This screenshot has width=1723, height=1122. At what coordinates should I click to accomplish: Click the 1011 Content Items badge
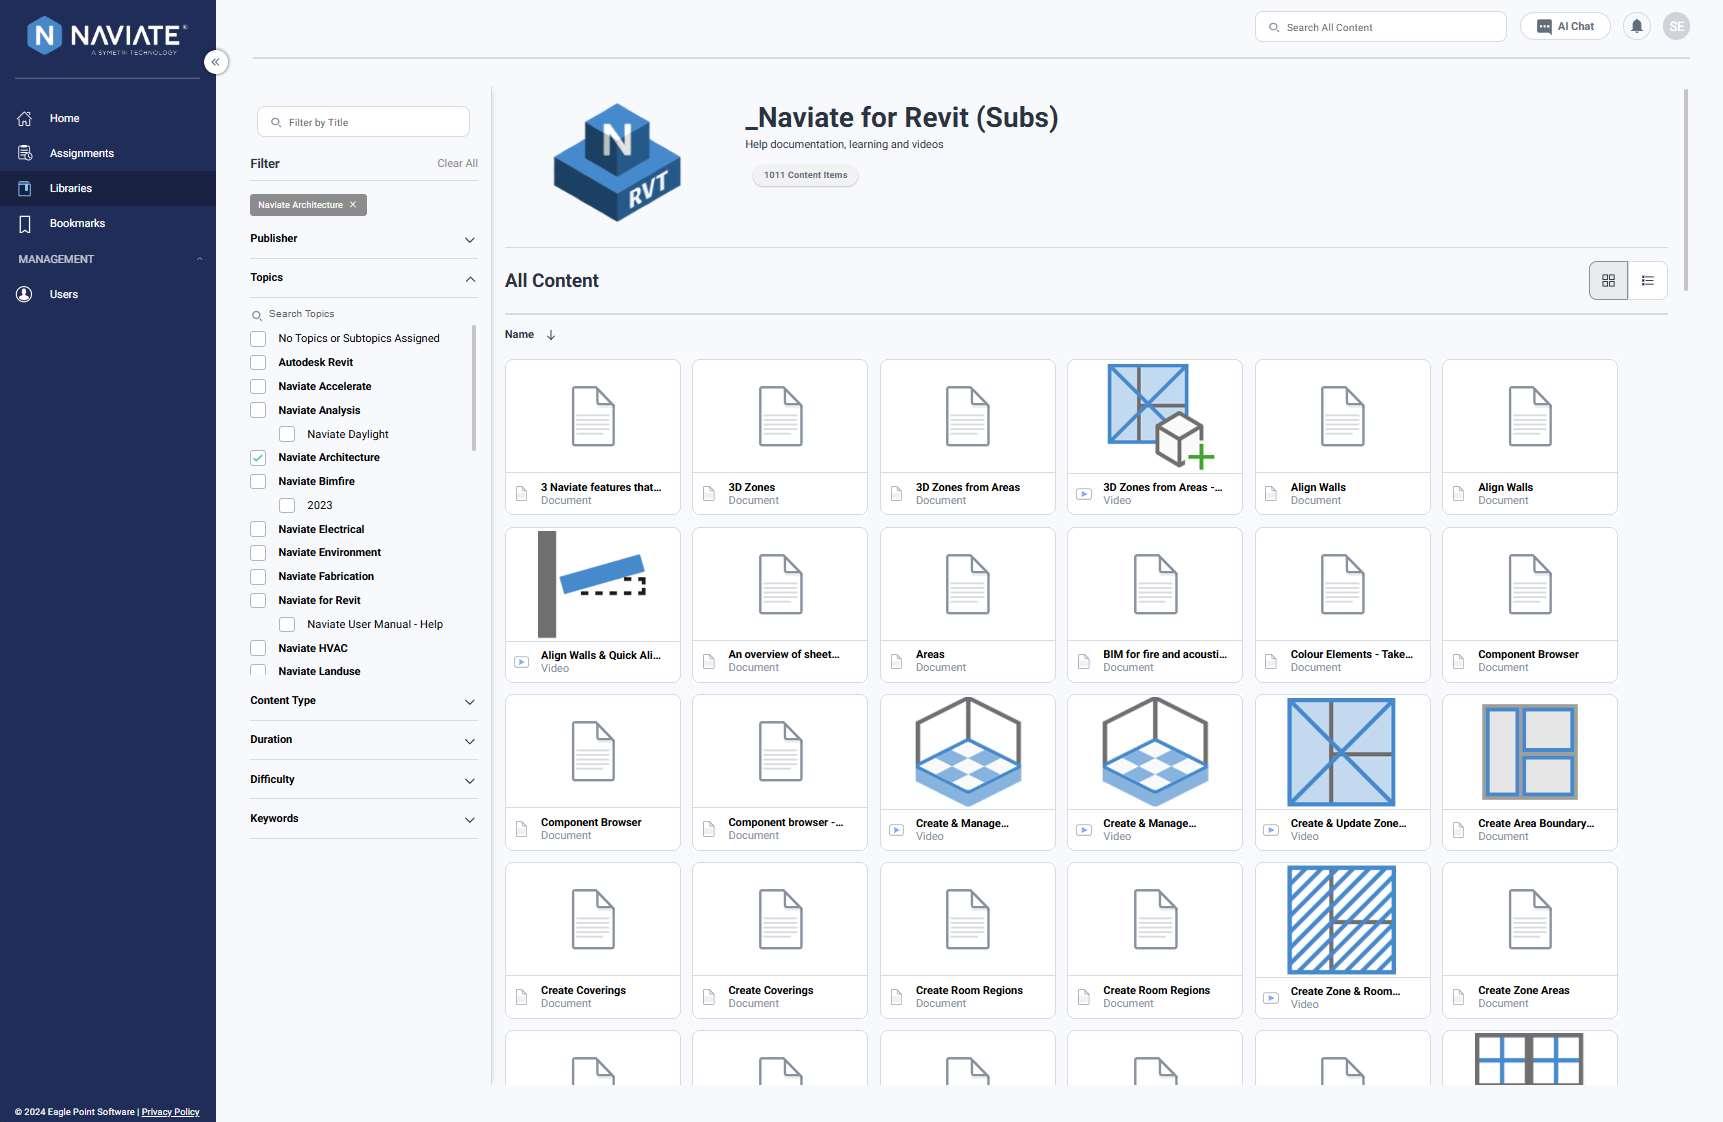point(805,176)
